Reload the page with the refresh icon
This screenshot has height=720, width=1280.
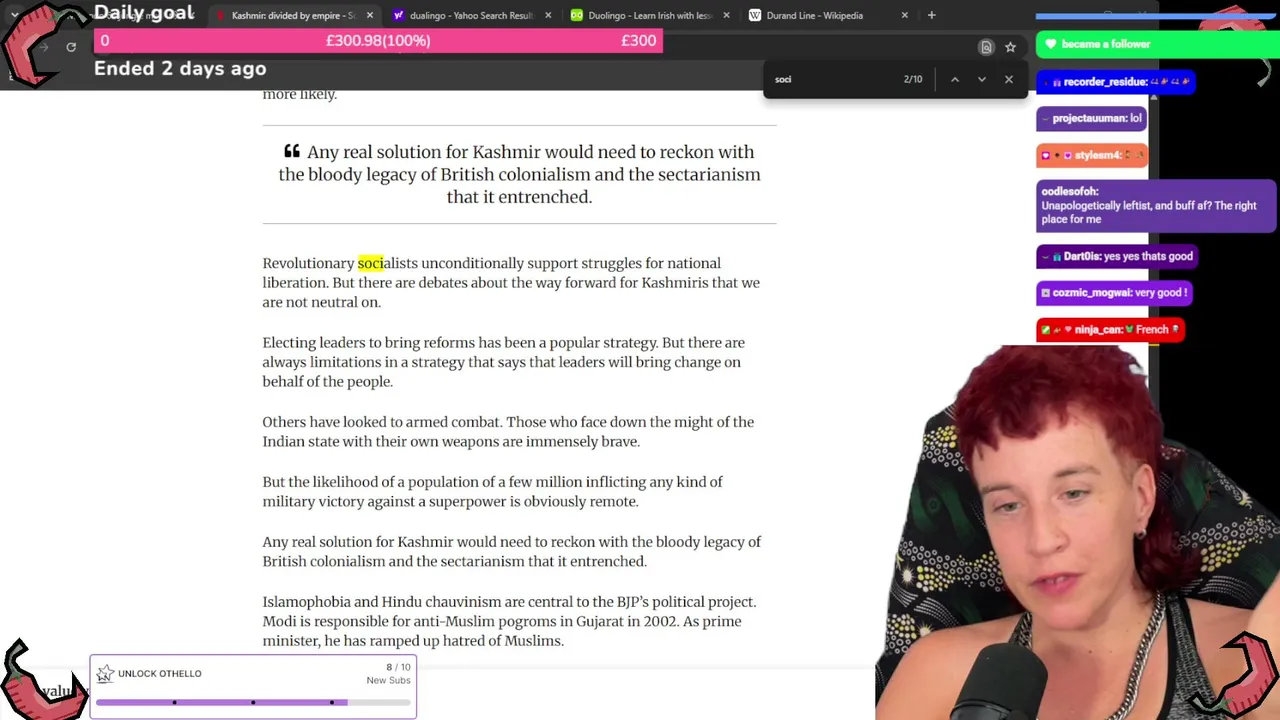71,47
